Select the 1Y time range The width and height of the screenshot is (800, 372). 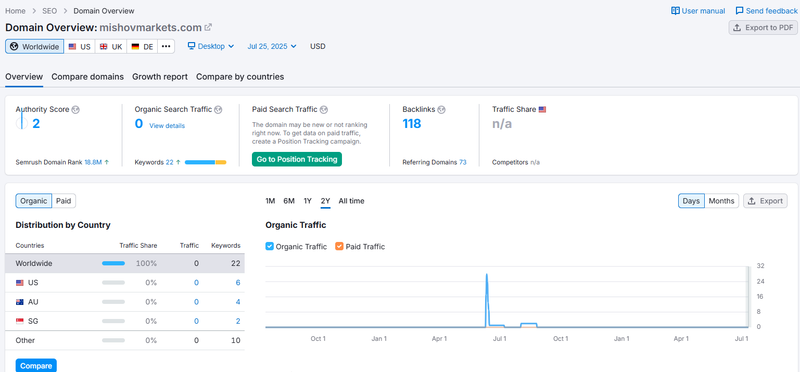pos(308,201)
